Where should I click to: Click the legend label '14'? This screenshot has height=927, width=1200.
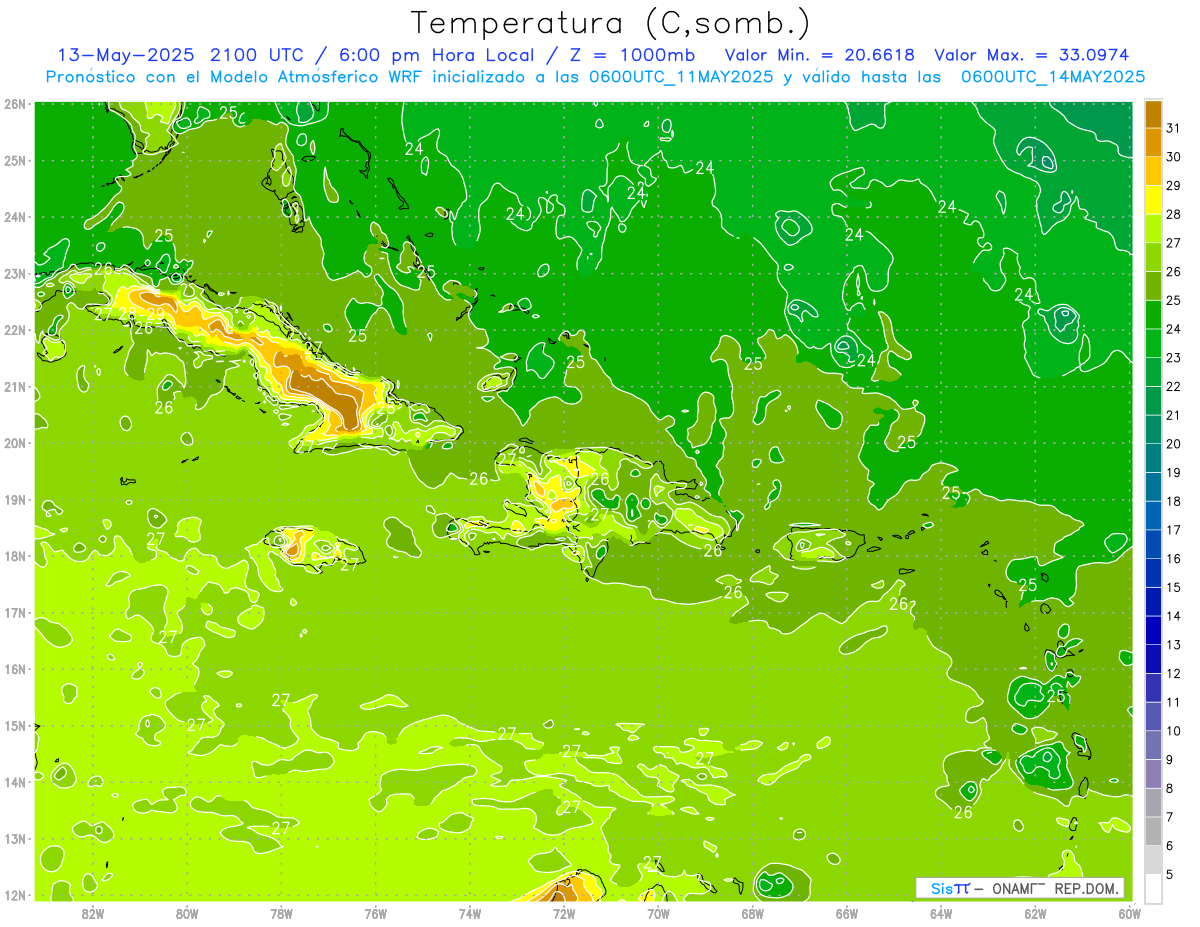click(x=1173, y=616)
